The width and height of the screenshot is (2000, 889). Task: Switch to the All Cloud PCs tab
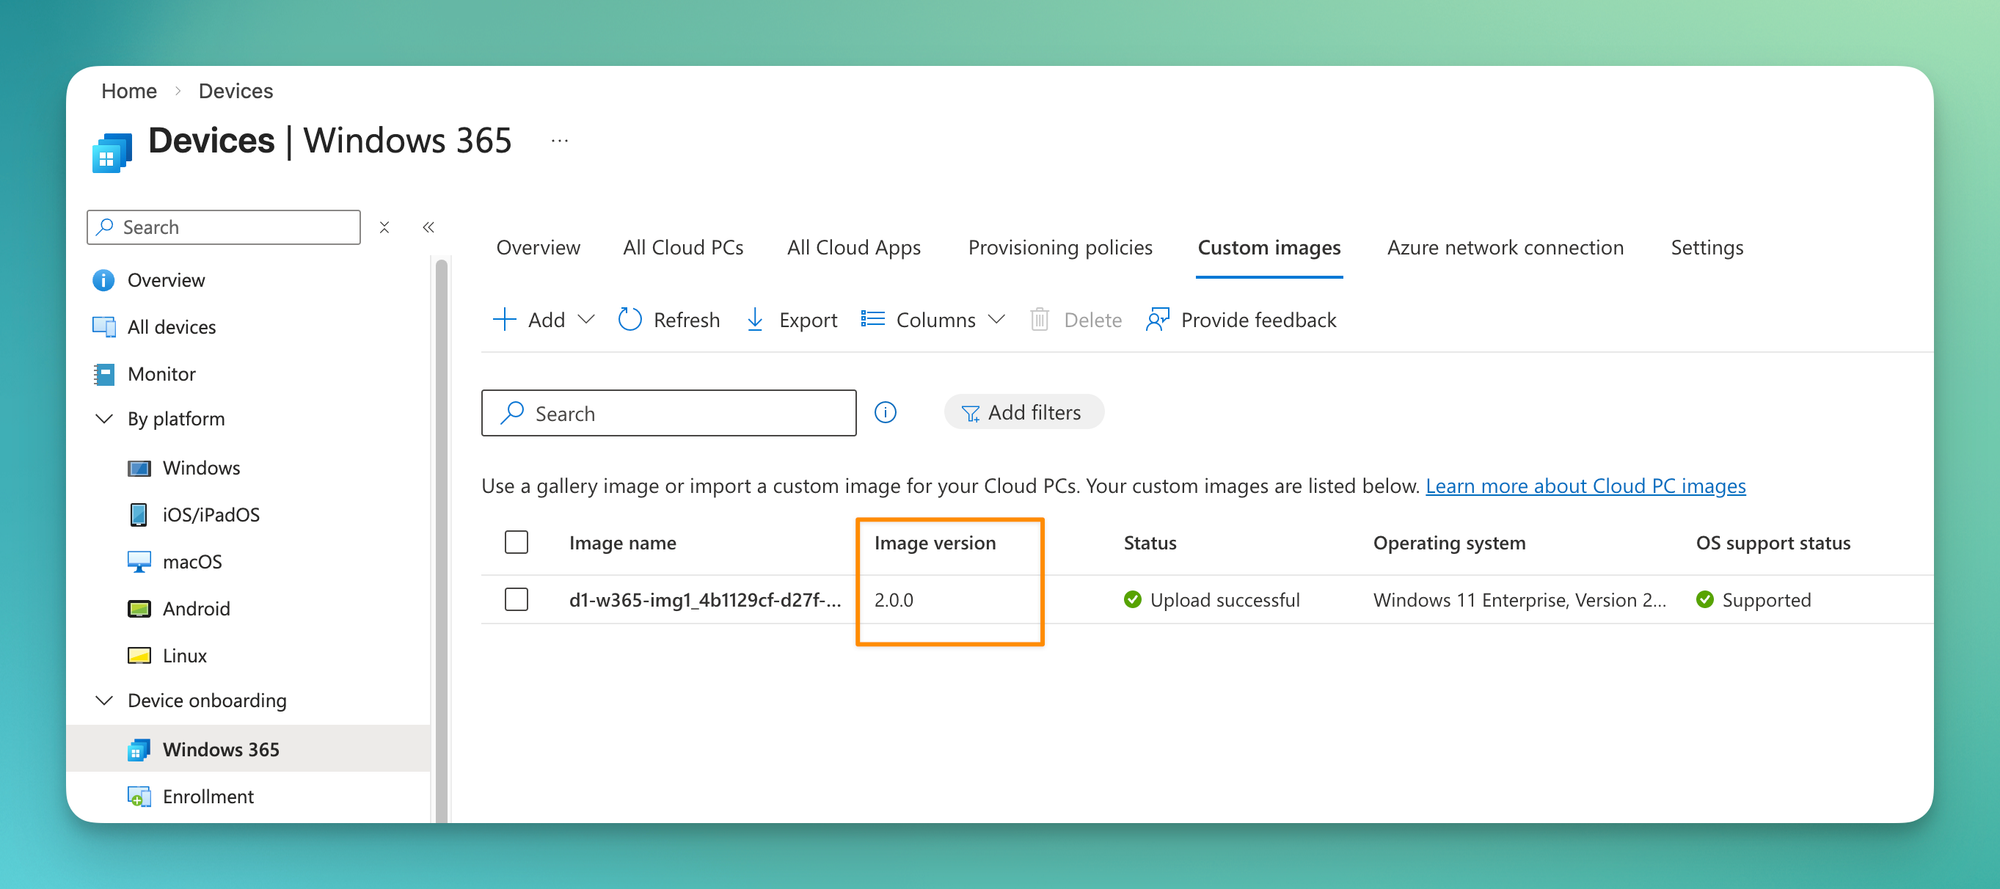tap(683, 248)
